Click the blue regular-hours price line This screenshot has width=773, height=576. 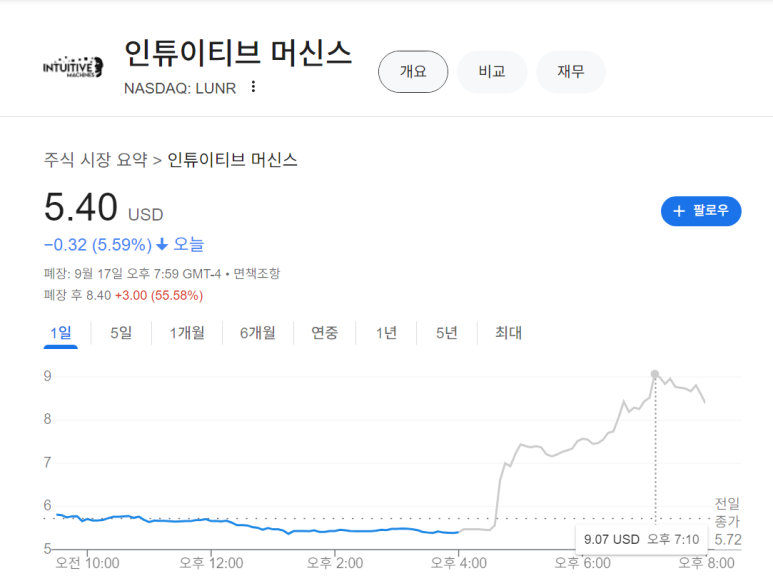tap(258, 526)
